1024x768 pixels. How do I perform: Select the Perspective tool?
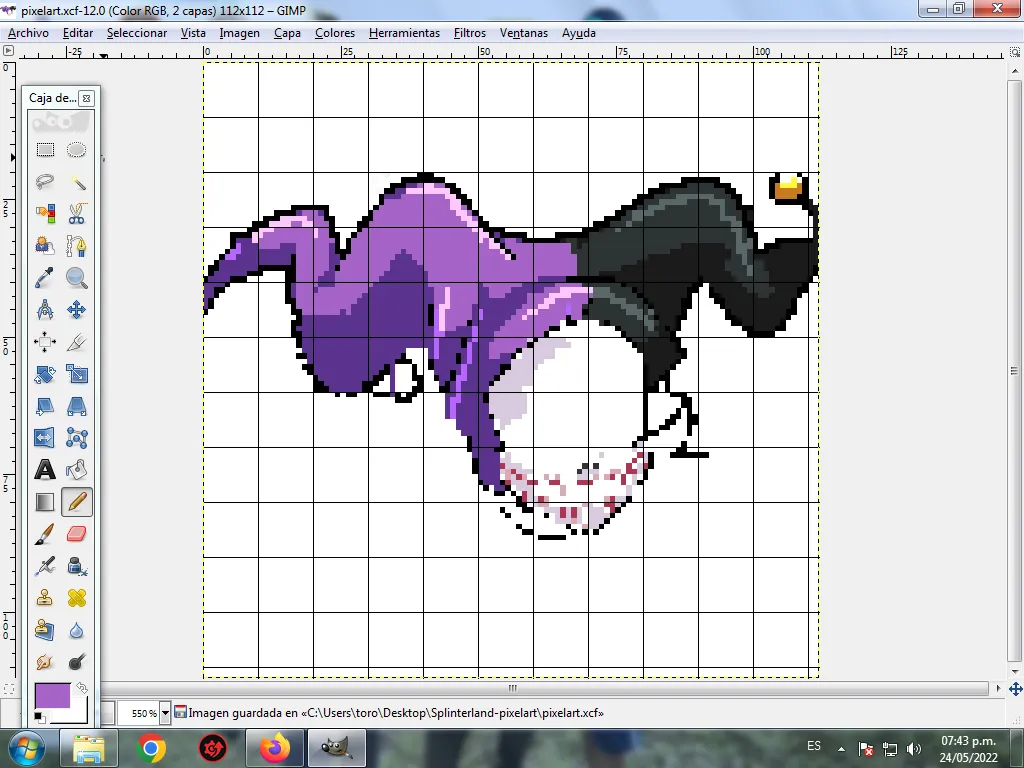coord(76,406)
